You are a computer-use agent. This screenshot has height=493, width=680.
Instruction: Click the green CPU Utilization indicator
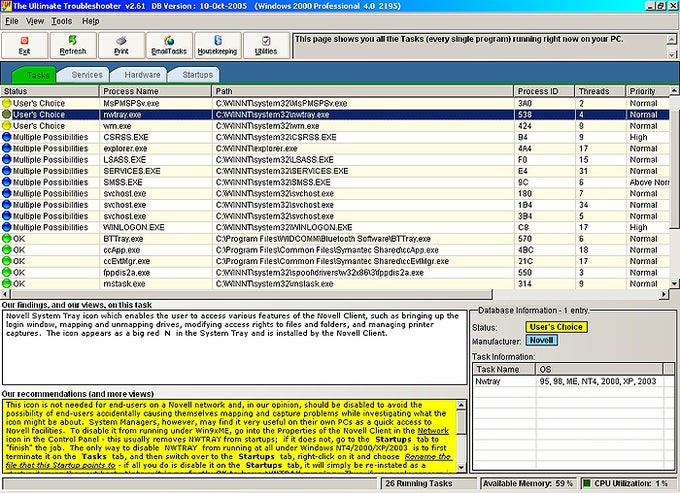587,483
